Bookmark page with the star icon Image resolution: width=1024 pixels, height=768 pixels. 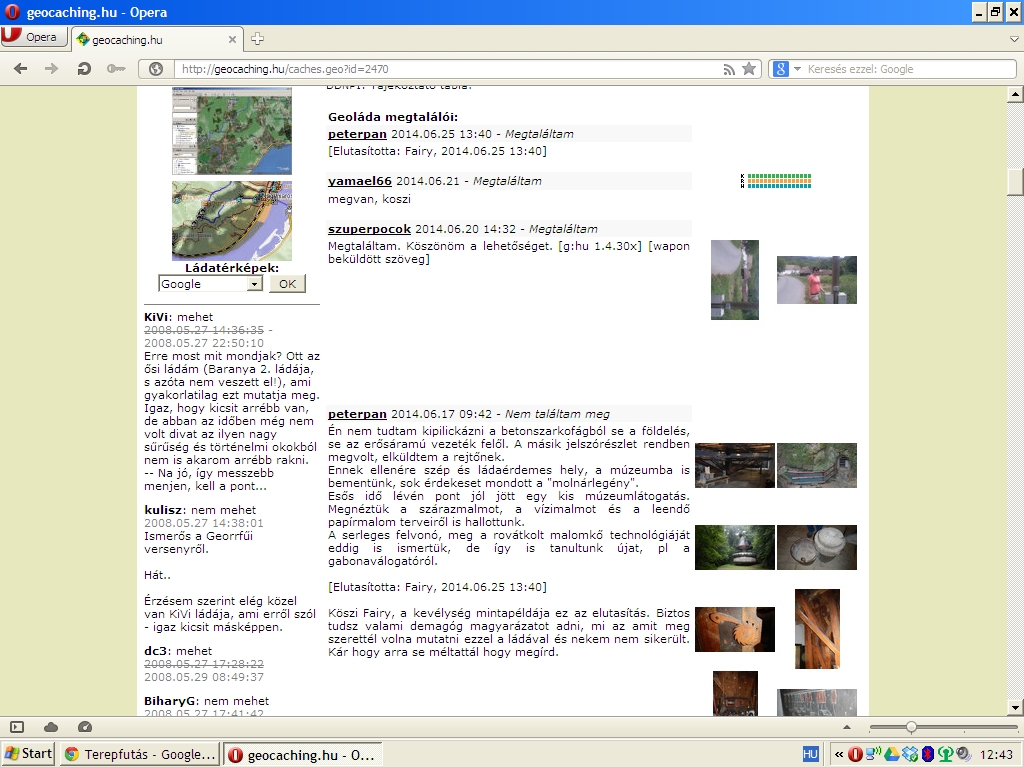point(749,69)
